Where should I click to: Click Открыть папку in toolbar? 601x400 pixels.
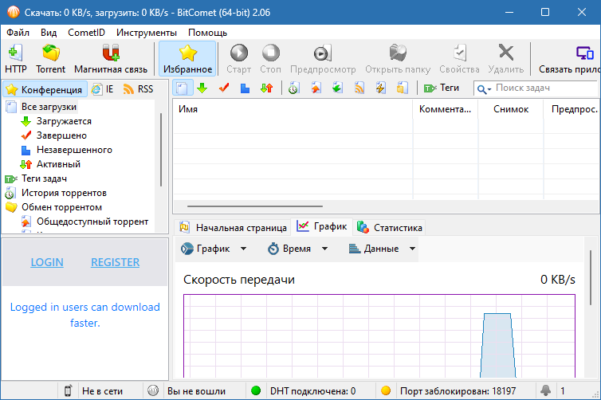point(397,59)
